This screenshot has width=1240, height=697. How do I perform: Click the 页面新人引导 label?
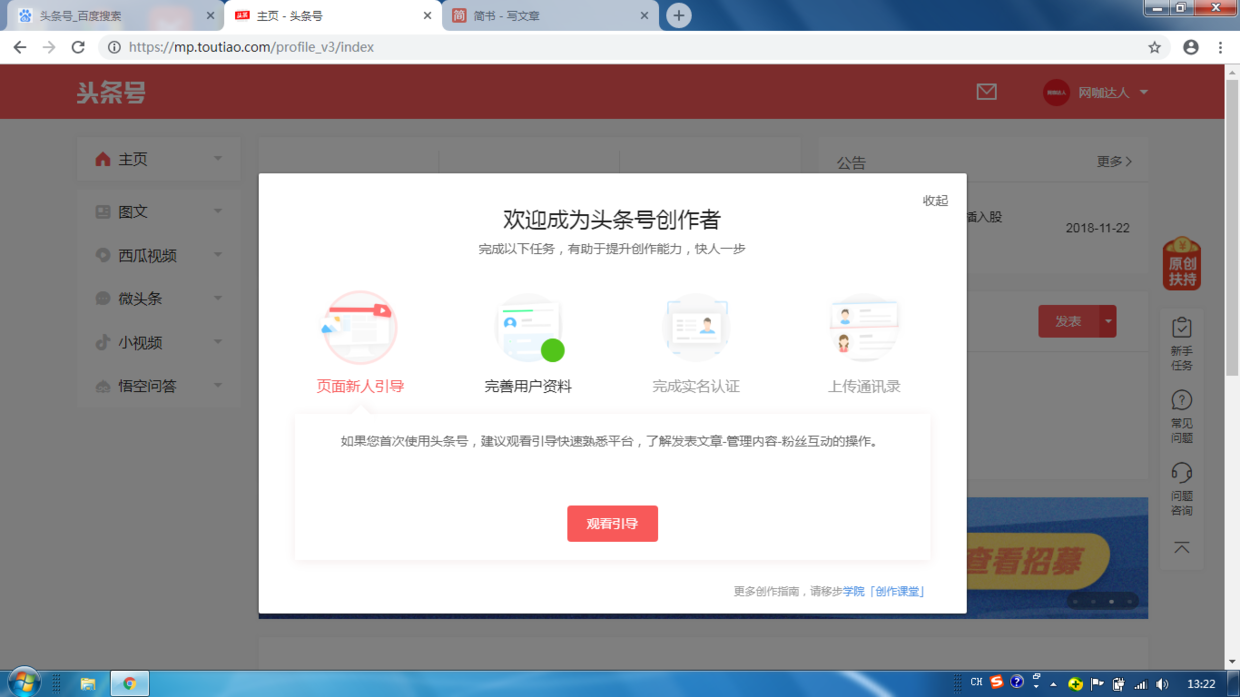360,386
